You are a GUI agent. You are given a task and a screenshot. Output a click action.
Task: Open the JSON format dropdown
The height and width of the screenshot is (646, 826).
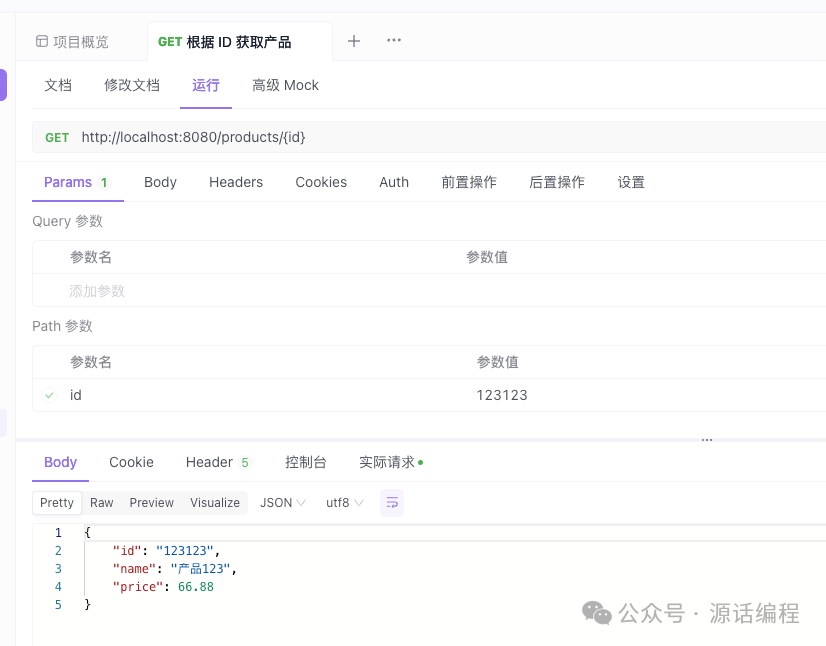point(282,503)
